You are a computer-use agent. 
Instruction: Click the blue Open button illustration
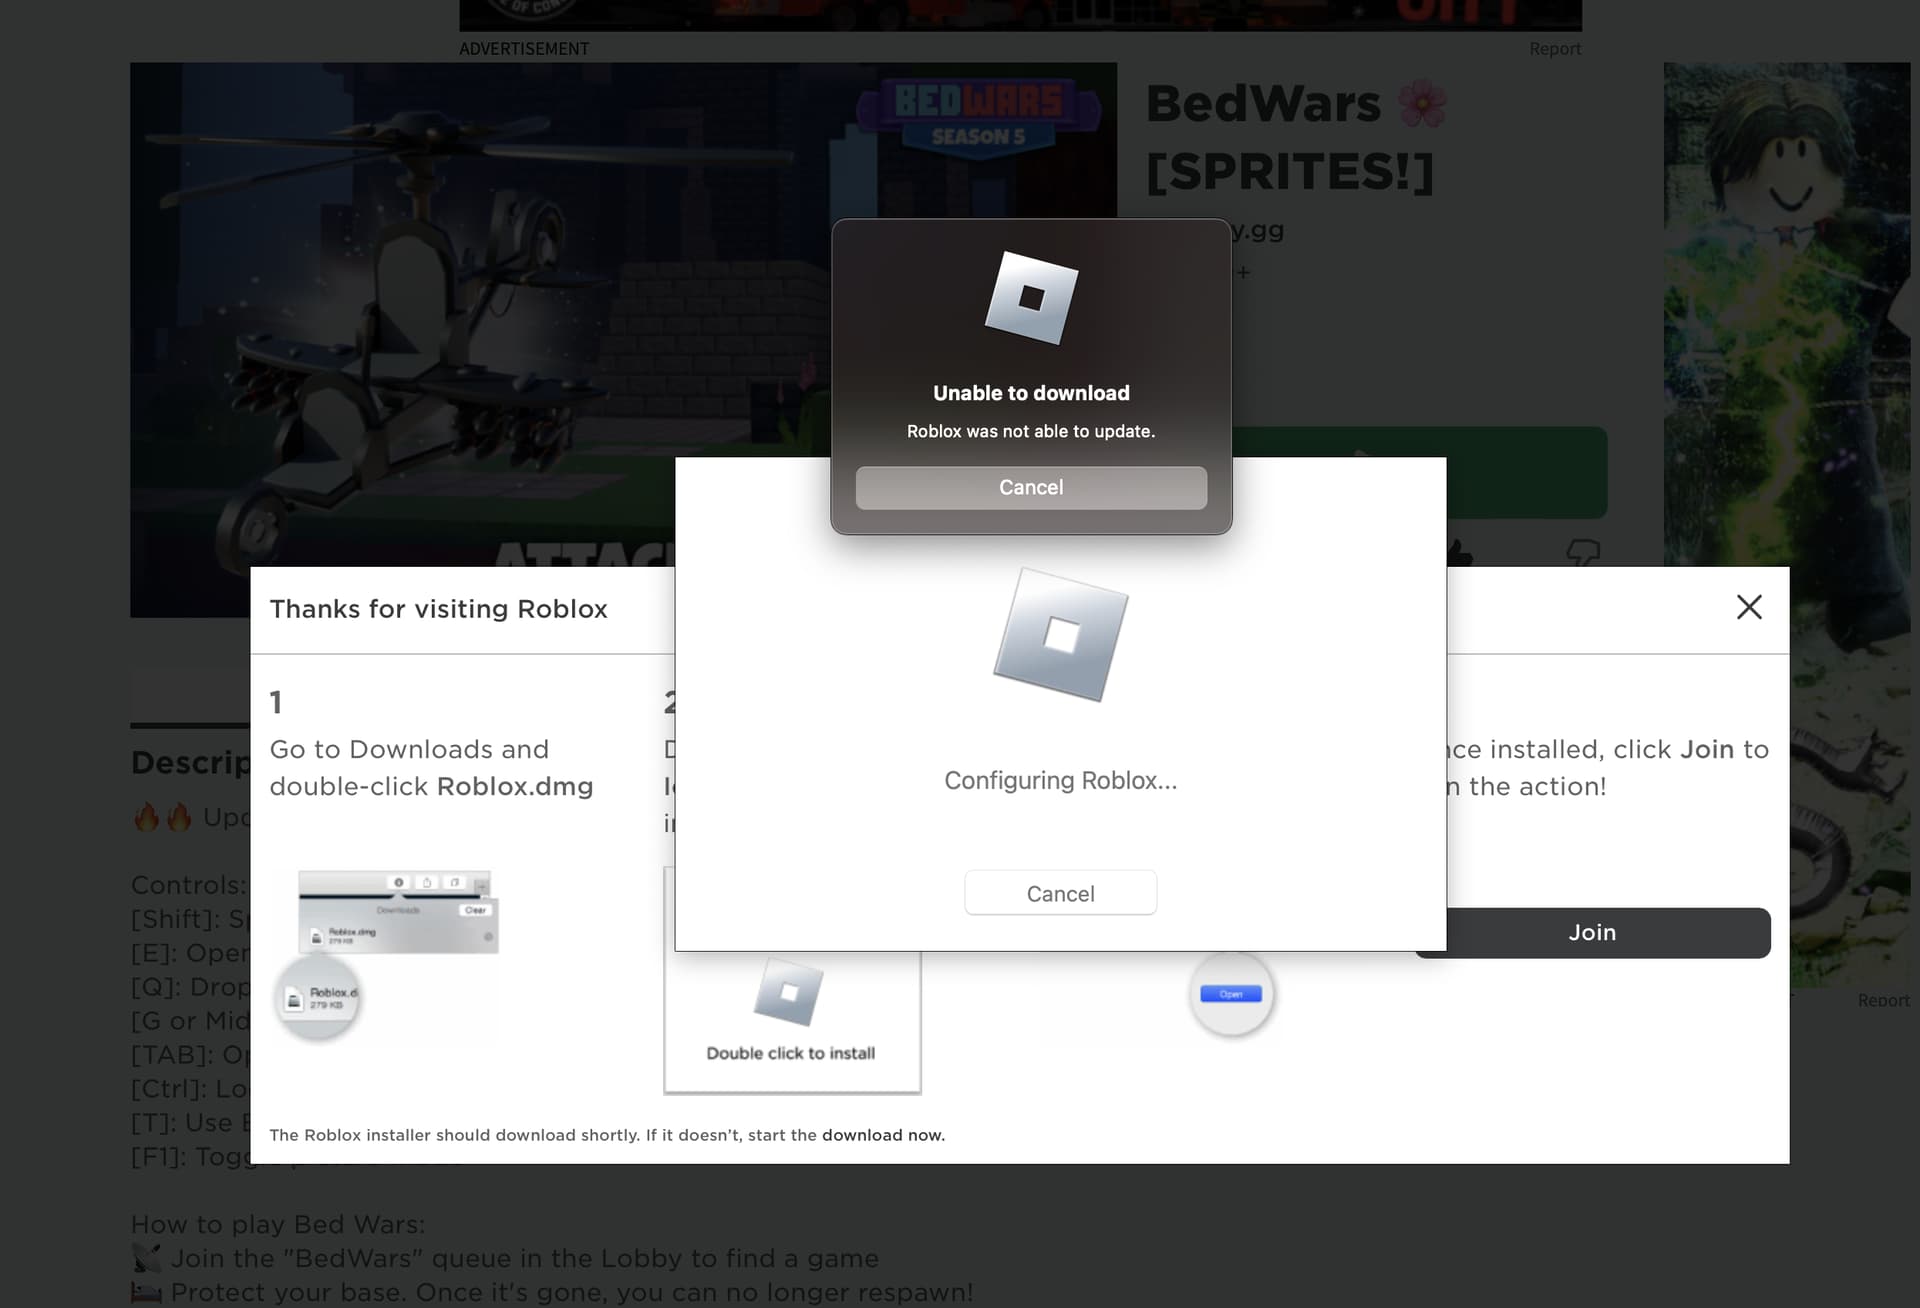[1231, 994]
